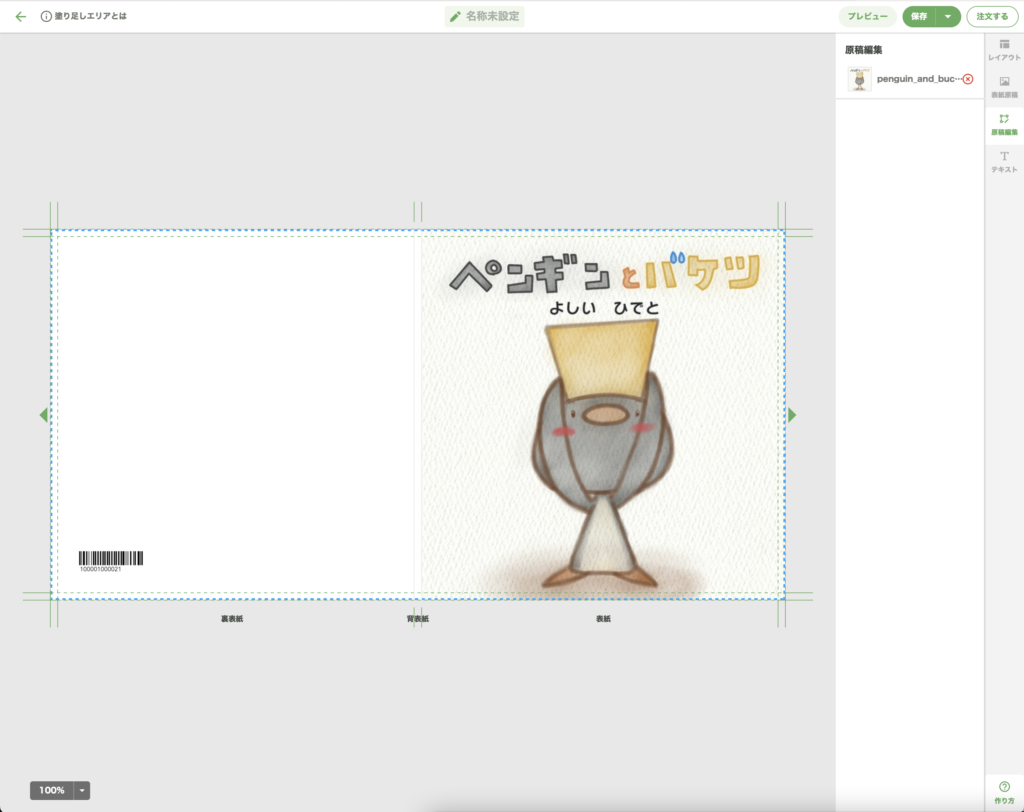The image size is (1024, 812).
Task: Click the left green page arrow
Action: (x=43, y=415)
